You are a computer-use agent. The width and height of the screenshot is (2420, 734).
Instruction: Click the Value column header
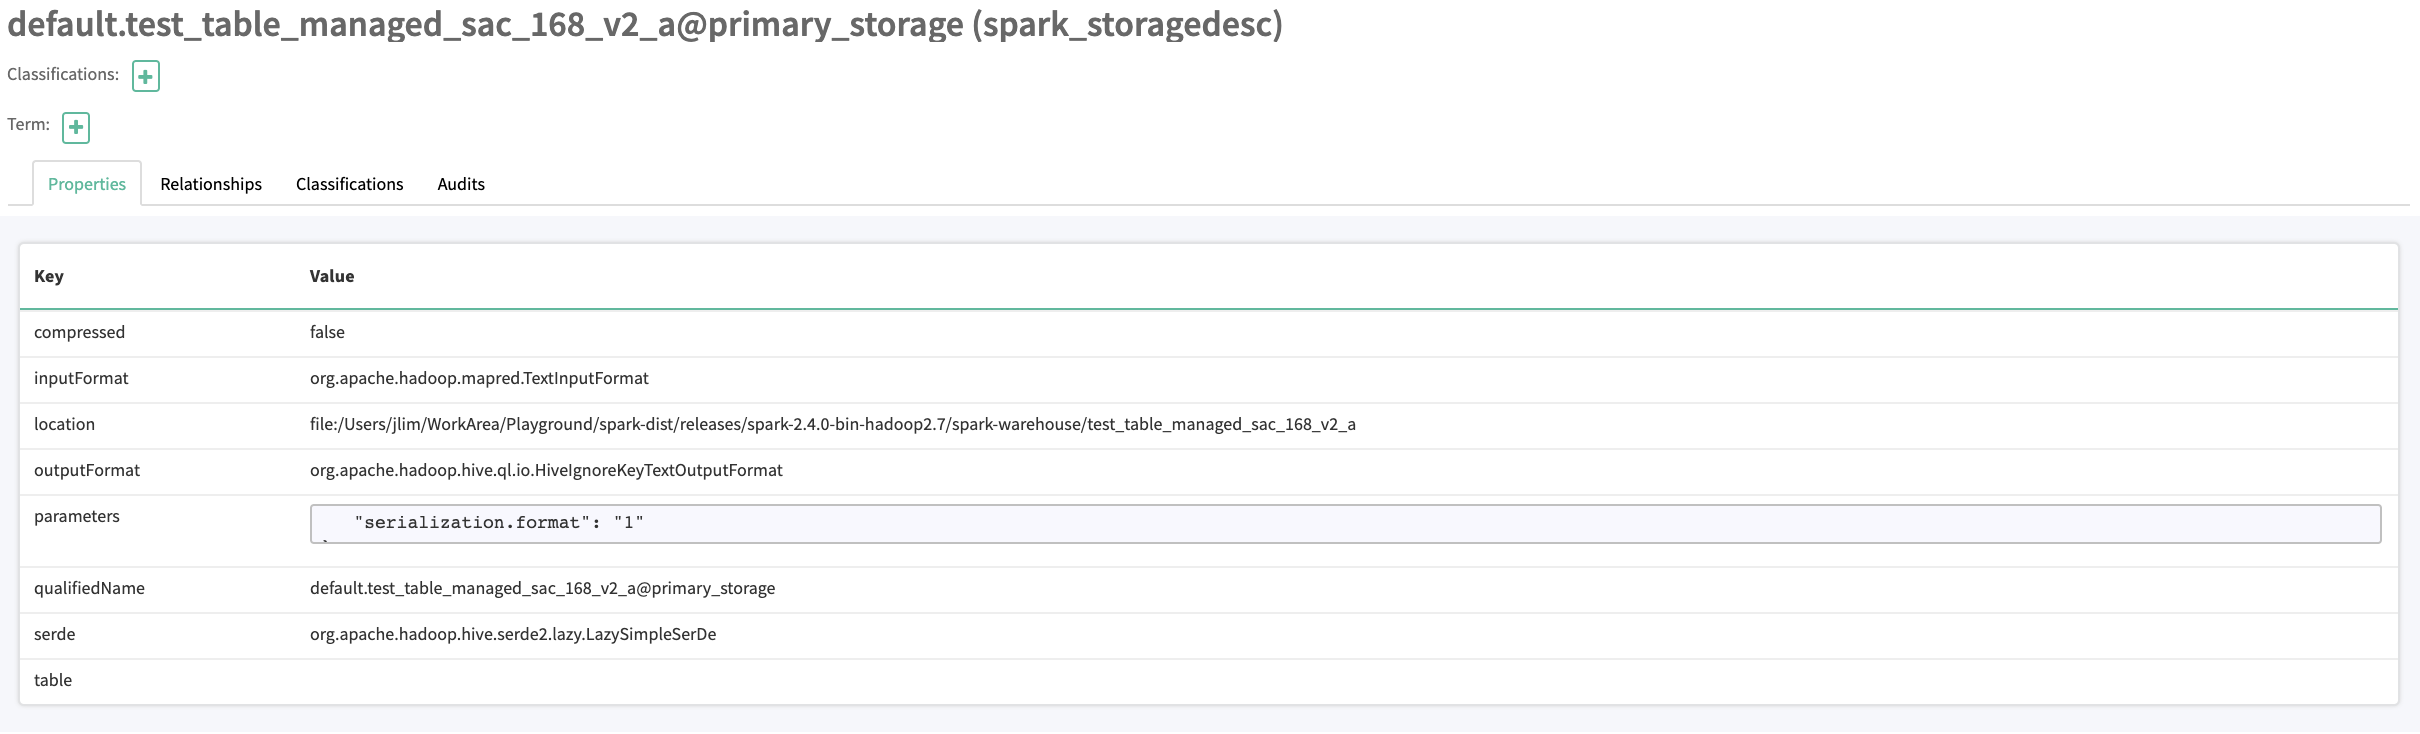pyautogui.click(x=331, y=276)
